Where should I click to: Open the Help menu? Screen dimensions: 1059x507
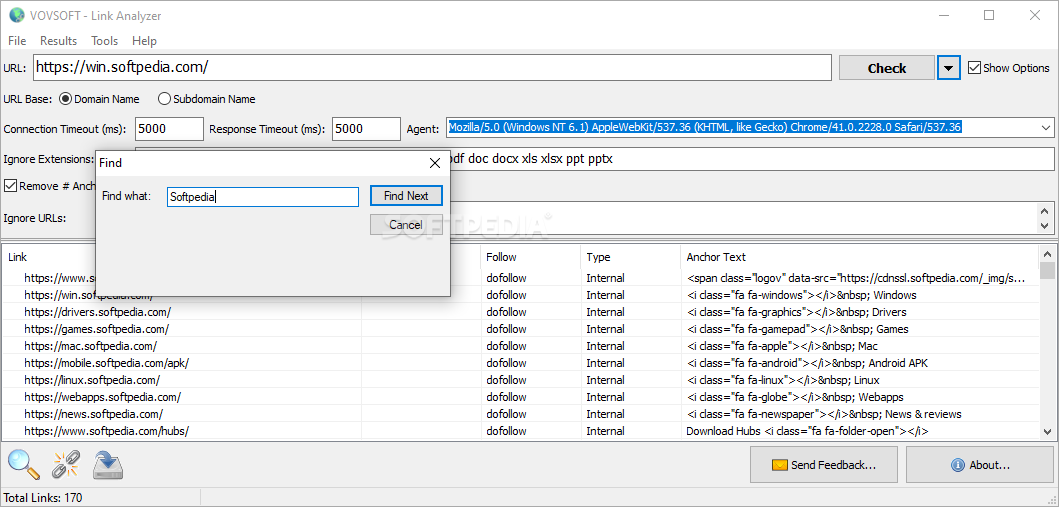(x=145, y=41)
